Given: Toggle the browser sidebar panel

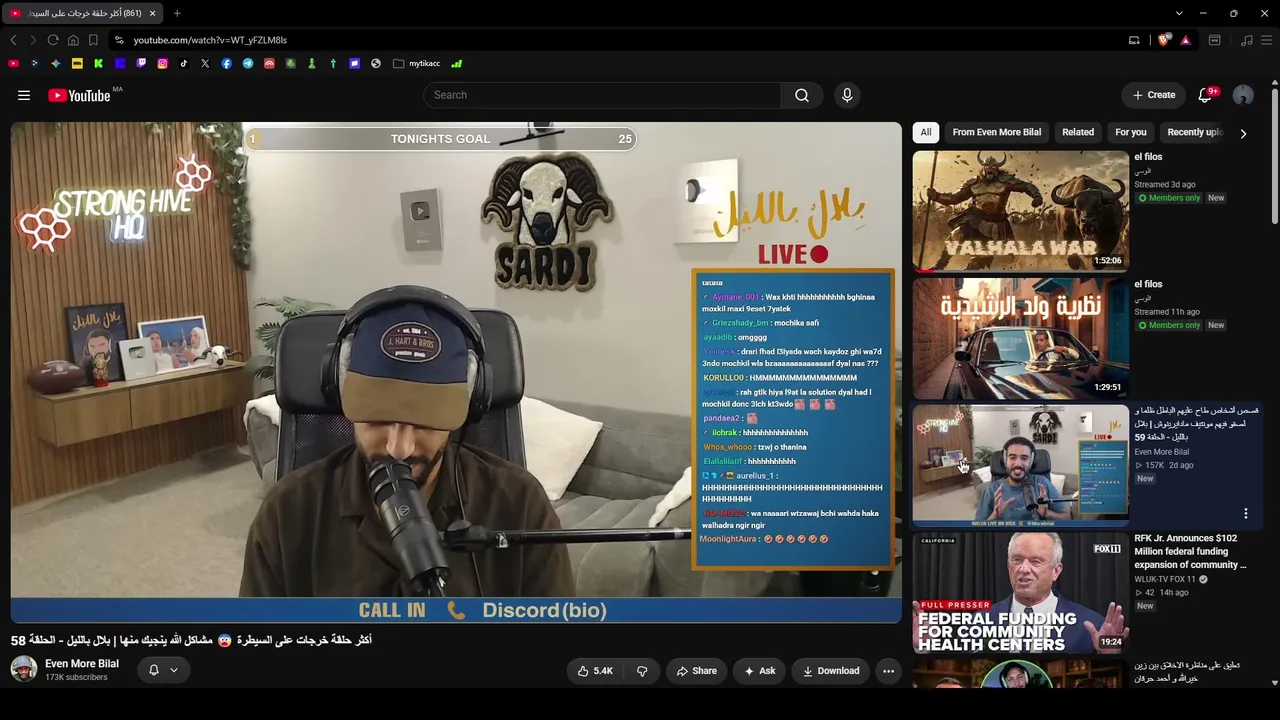Looking at the screenshot, I should click(x=1214, y=40).
